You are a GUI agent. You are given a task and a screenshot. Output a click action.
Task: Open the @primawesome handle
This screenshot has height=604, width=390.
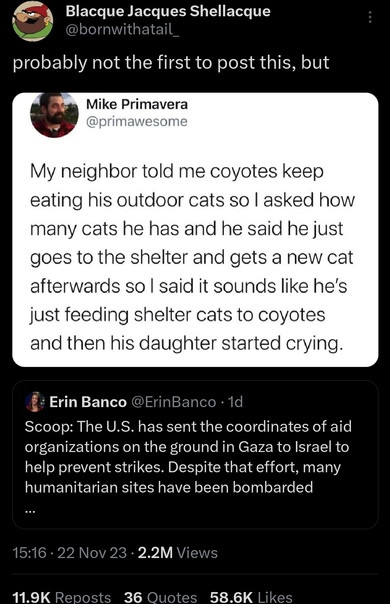pyautogui.click(x=137, y=121)
